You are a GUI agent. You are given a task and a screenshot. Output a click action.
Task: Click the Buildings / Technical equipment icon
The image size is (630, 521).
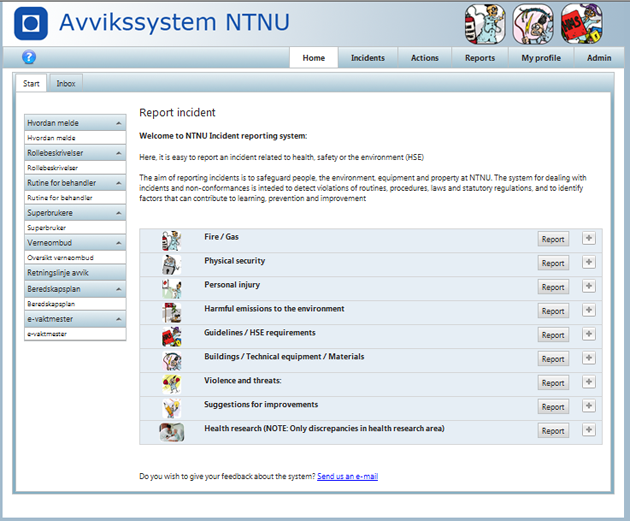coord(172,361)
